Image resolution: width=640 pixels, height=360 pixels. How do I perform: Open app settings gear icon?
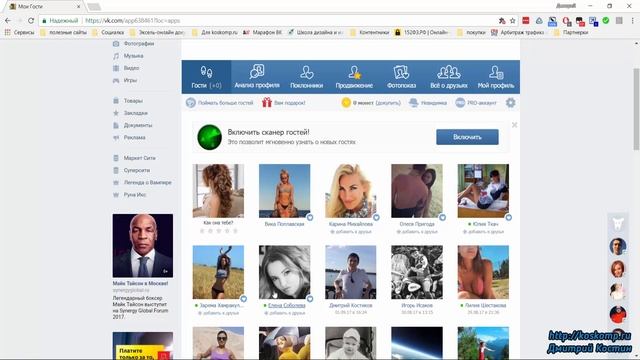tap(510, 103)
